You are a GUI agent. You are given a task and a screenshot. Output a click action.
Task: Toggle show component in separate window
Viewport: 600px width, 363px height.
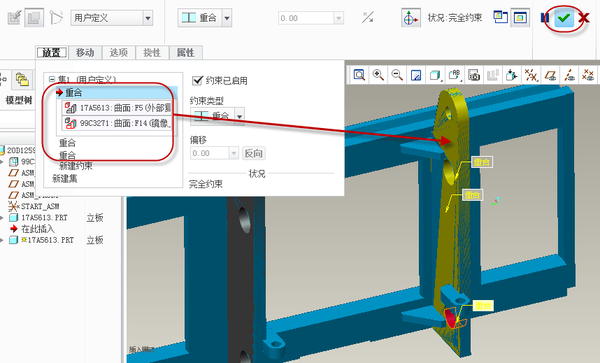500,17
